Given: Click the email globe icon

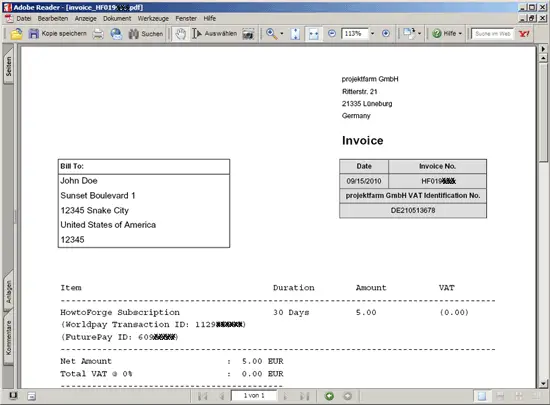Looking at the screenshot, I should click(x=116, y=34).
